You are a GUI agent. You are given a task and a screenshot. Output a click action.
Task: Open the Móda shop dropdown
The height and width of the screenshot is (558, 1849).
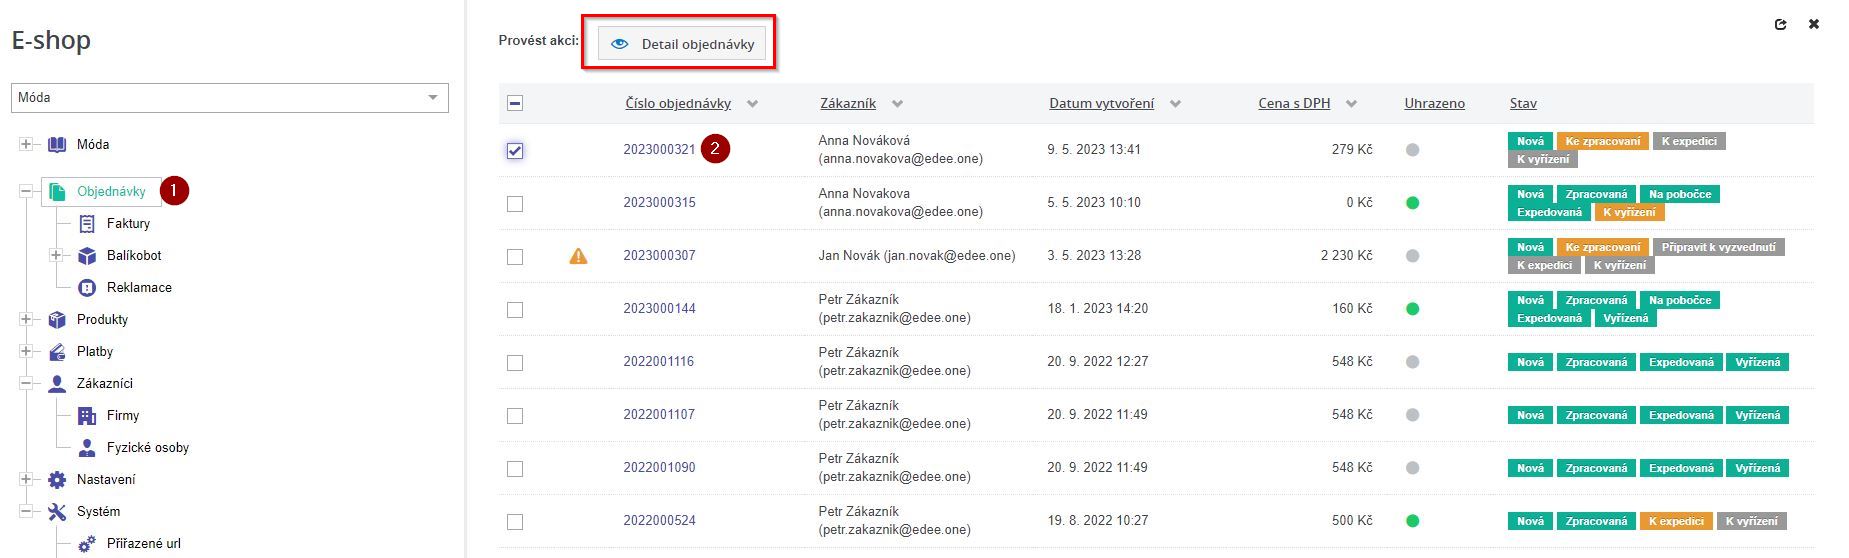tap(230, 98)
